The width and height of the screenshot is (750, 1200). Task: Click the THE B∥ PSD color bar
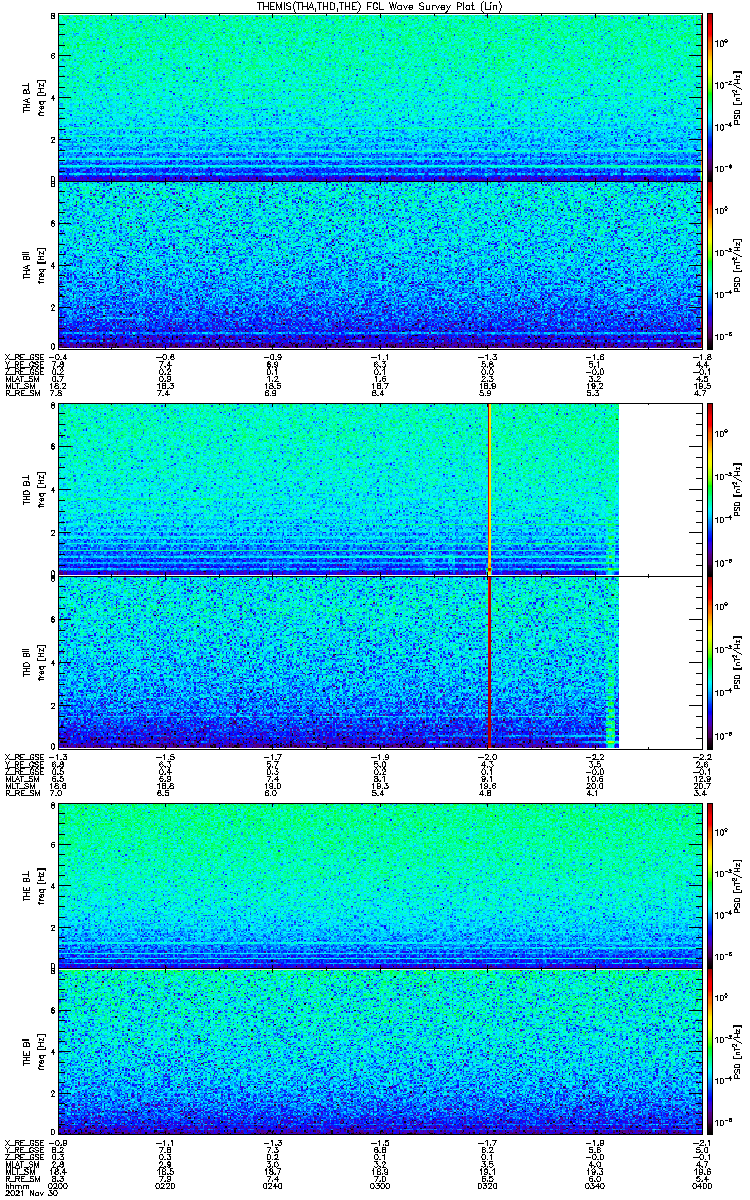pyautogui.click(x=710, y=1052)
